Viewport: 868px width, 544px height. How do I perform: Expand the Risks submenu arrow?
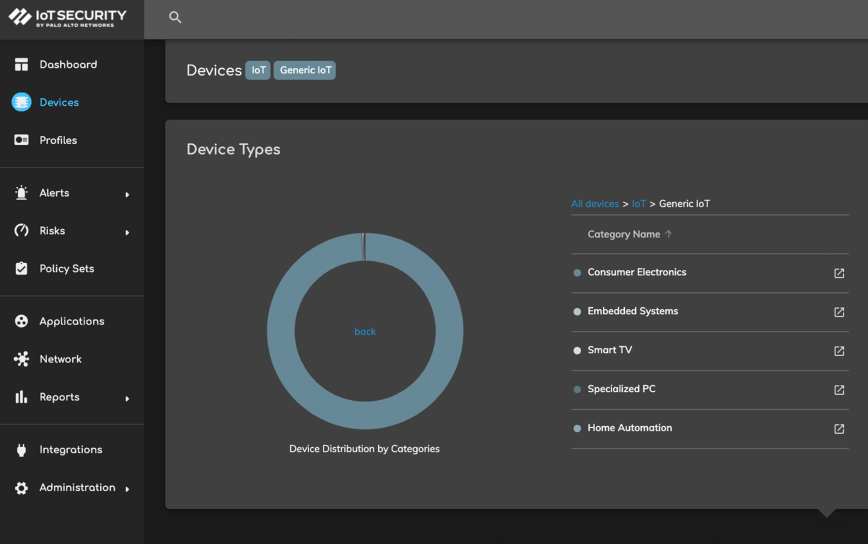pos(127,232)
